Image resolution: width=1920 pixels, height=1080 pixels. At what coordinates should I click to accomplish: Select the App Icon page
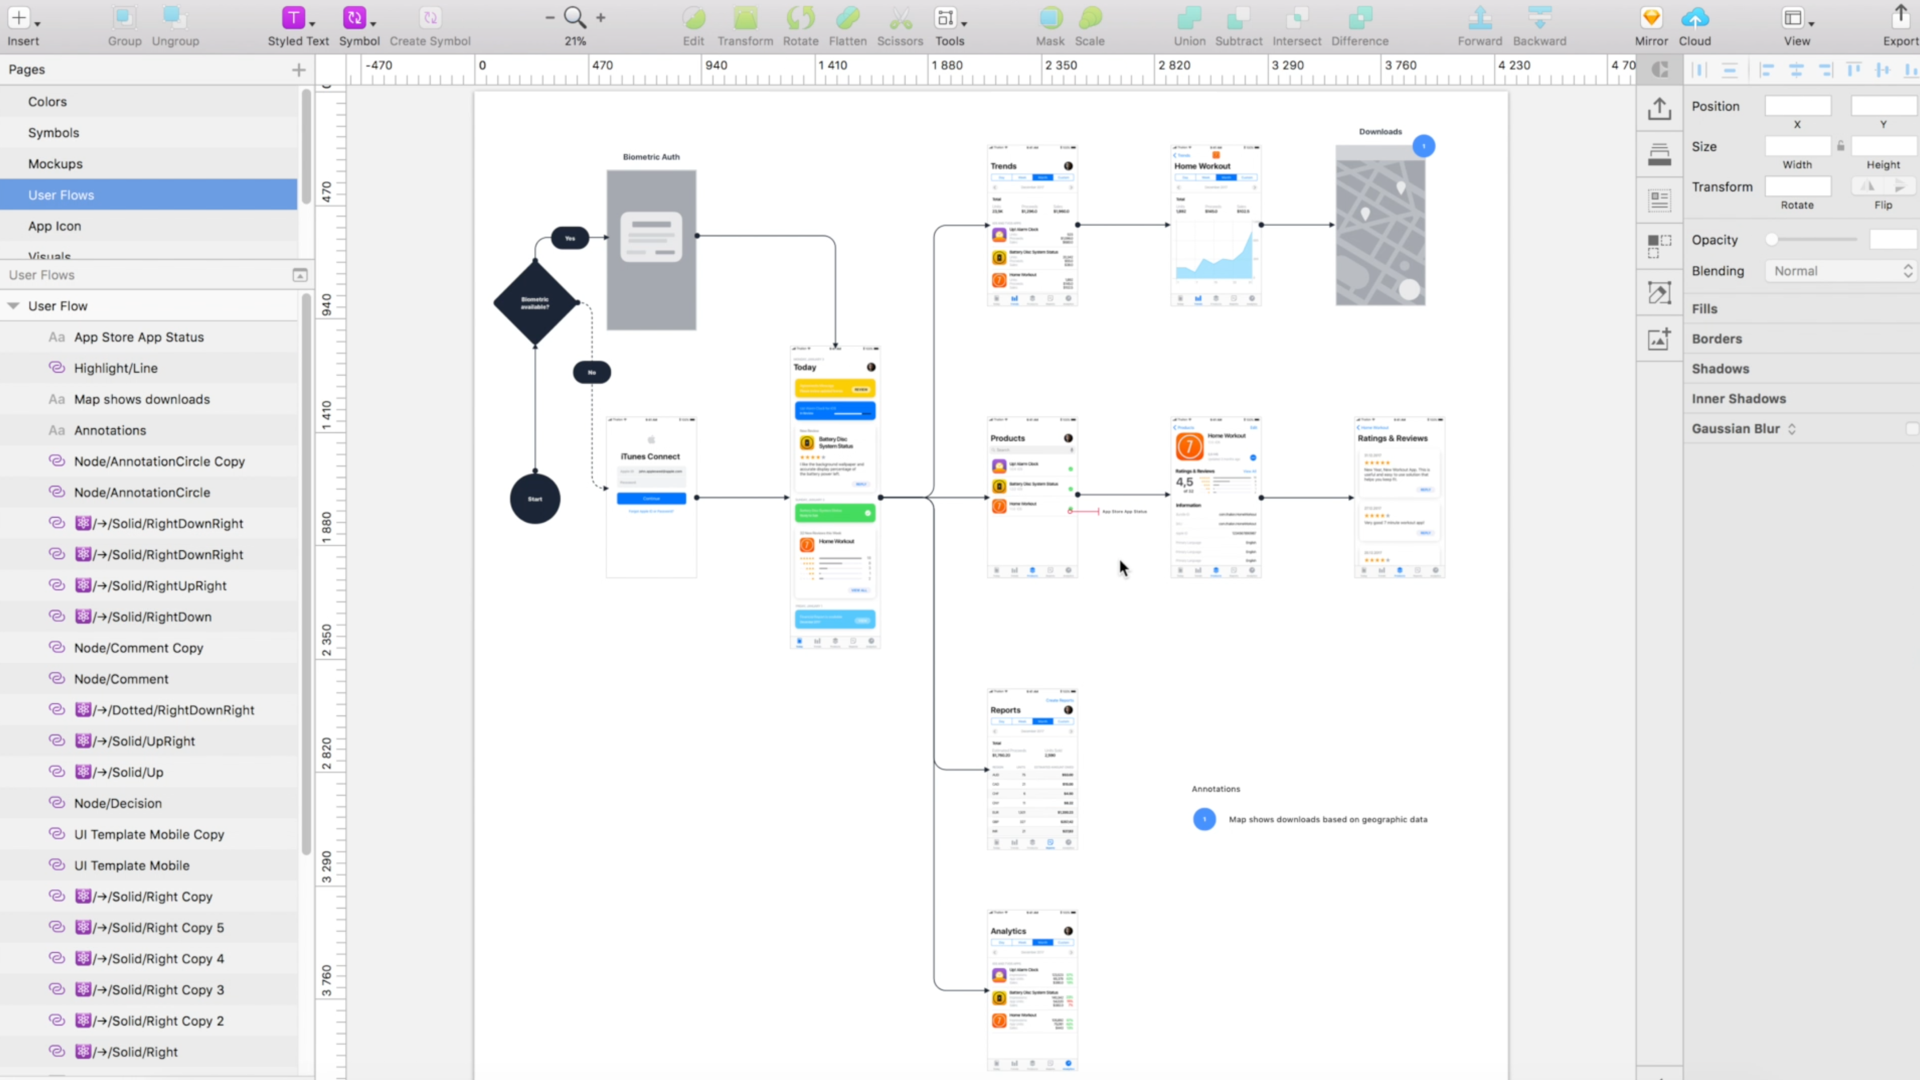[54, 226]
